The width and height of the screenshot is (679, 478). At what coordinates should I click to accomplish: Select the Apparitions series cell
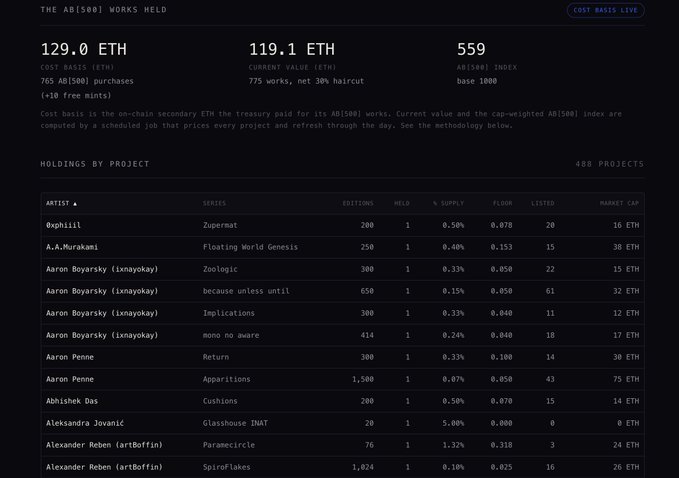(x=226, y=379)
